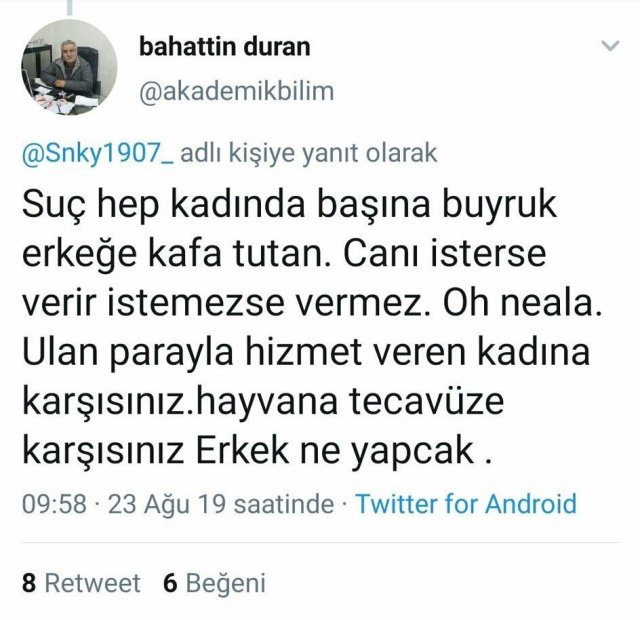Image resolution: width=640 pixels, height=620 pixels.
Task: Click the word "Retweet" in stats row
Action: 93,582
